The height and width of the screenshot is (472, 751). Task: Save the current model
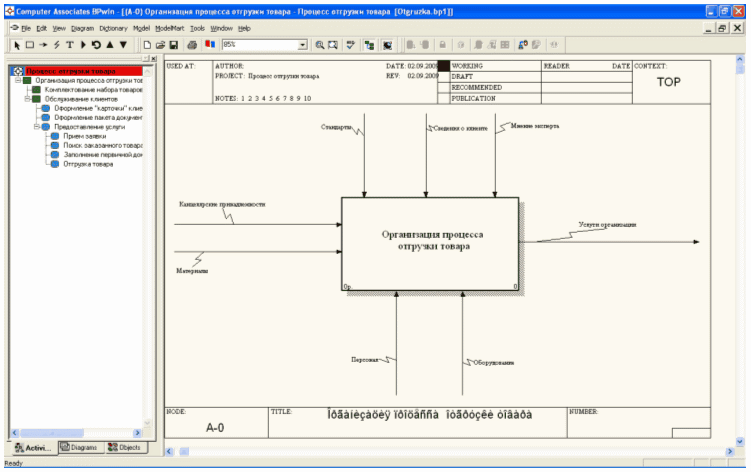pyautogui.click(x=174, y=45)
